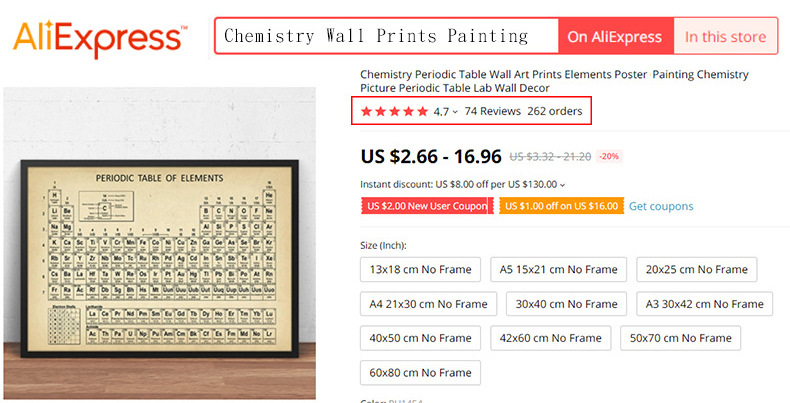Claim the US $1.00 off coupon
The height and width of the screenshot is (403, 790).
tap(561, 206)
